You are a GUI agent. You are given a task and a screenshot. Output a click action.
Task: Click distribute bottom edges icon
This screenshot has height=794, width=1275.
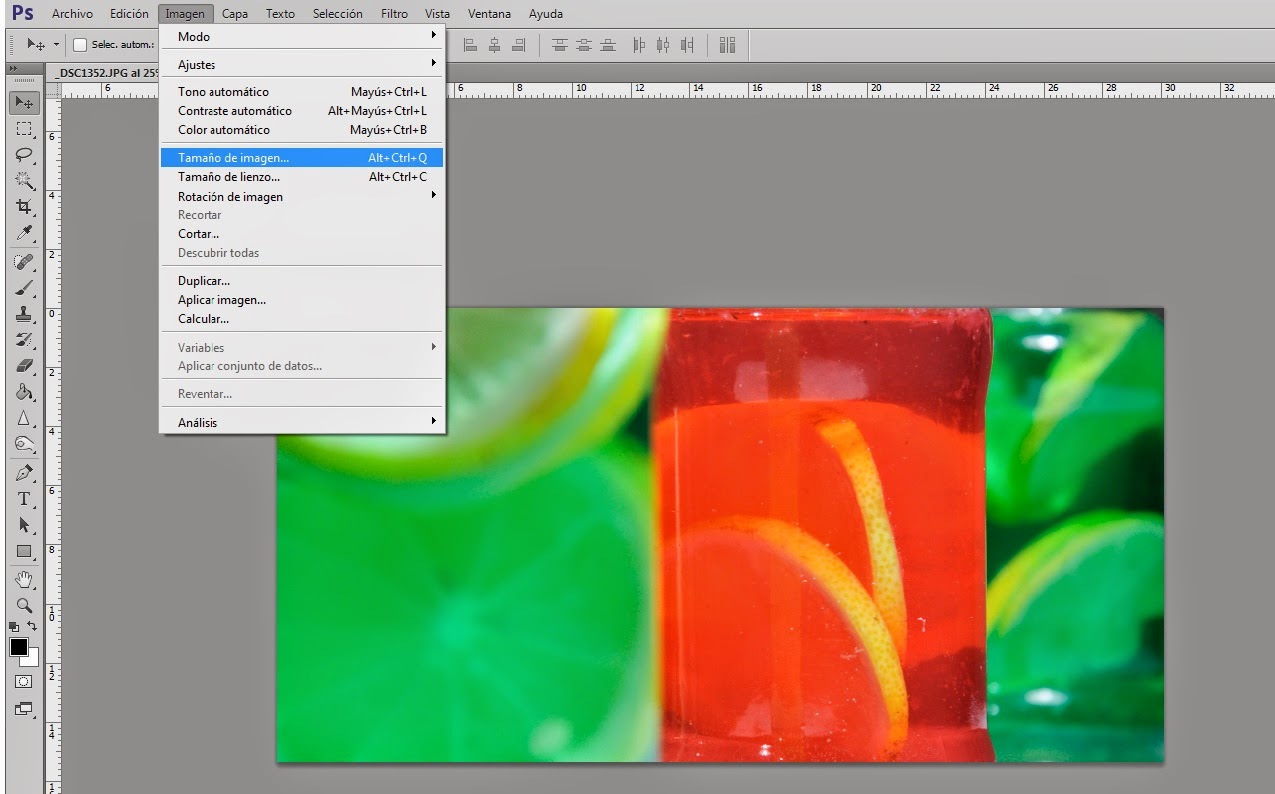click(x=608, y=44)
